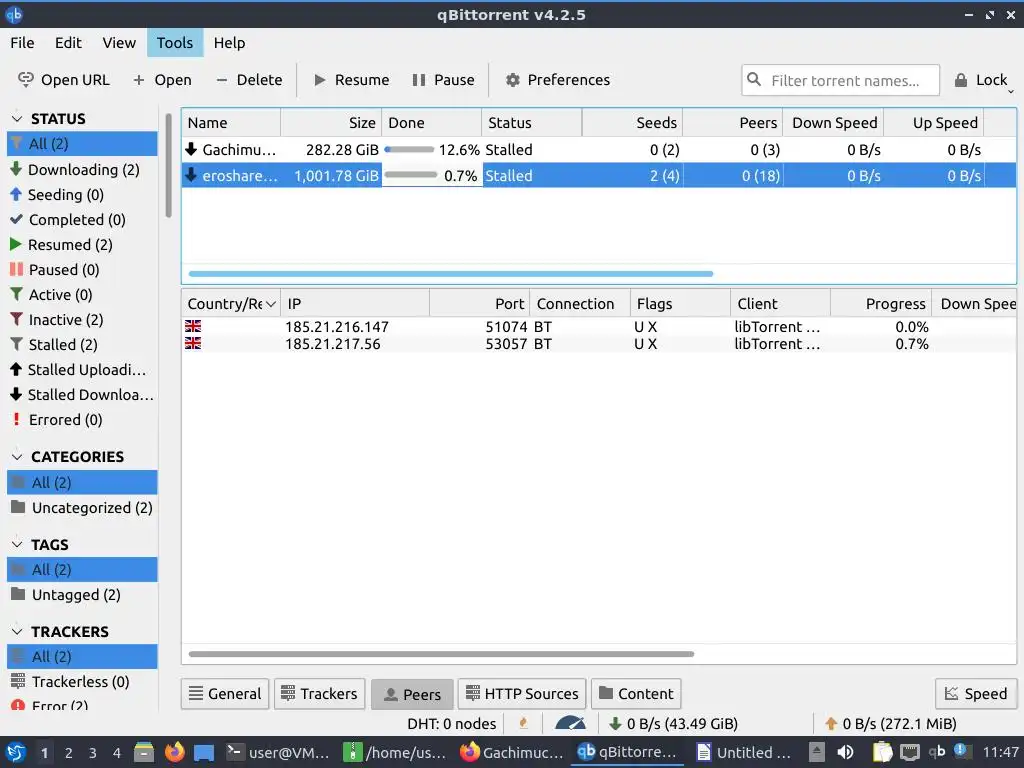This screenshot has height=768, width=1024.
Task: Switch to the Content tab
Action: pos(636,694)
